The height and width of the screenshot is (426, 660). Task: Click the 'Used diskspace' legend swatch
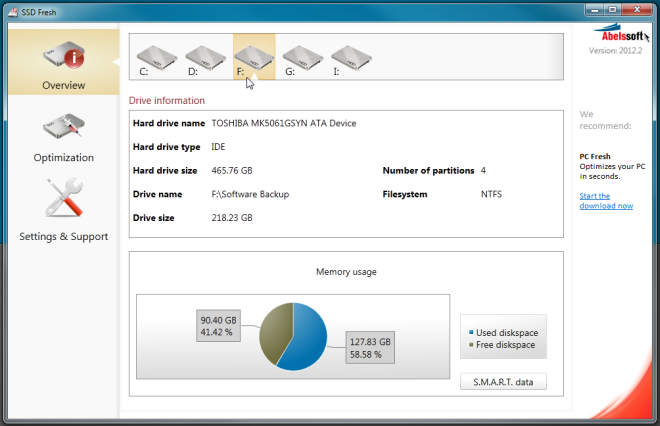pos(471,332)
